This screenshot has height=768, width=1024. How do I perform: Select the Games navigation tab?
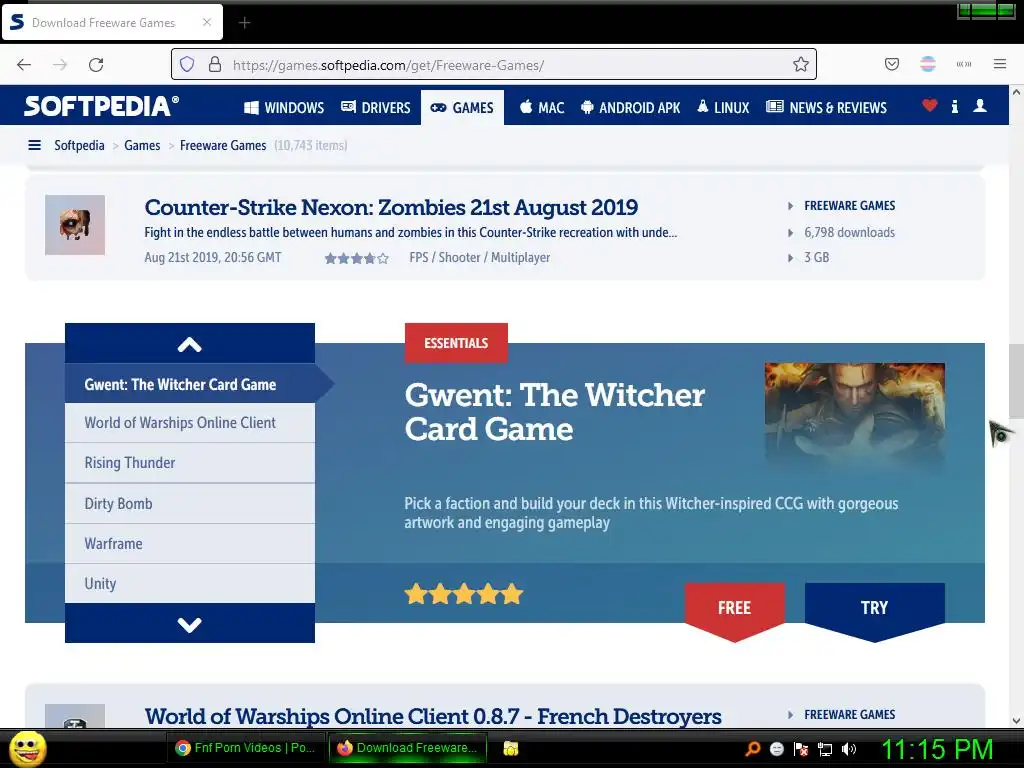(462, 108)
